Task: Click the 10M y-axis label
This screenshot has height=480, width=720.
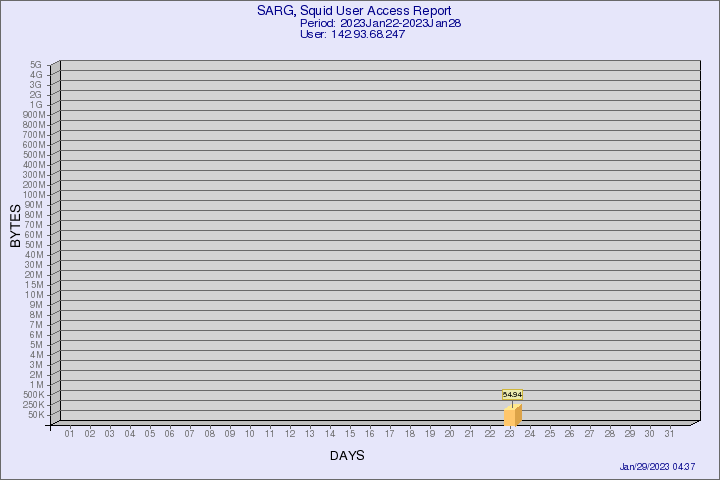Action: tap(34, 295)
